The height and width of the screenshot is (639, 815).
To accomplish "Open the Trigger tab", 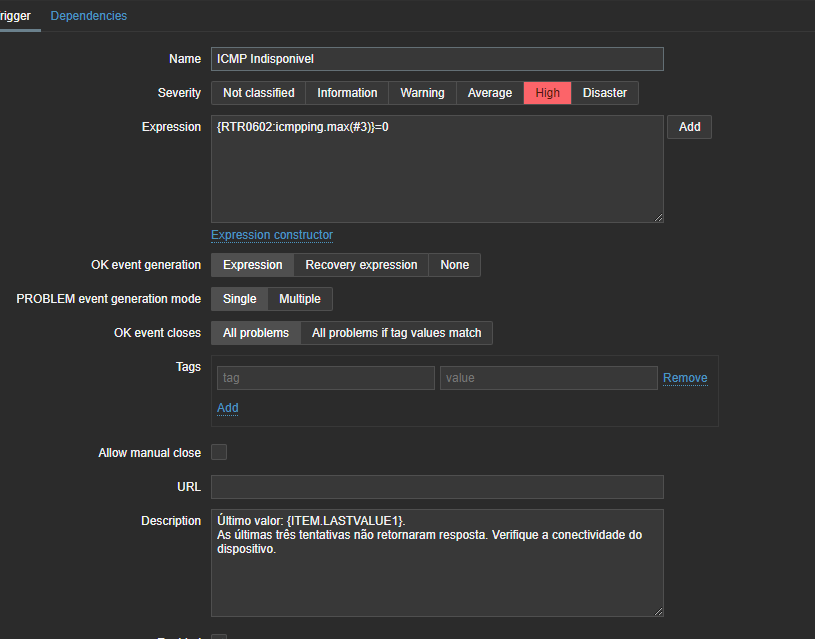I will click(16, 16).
